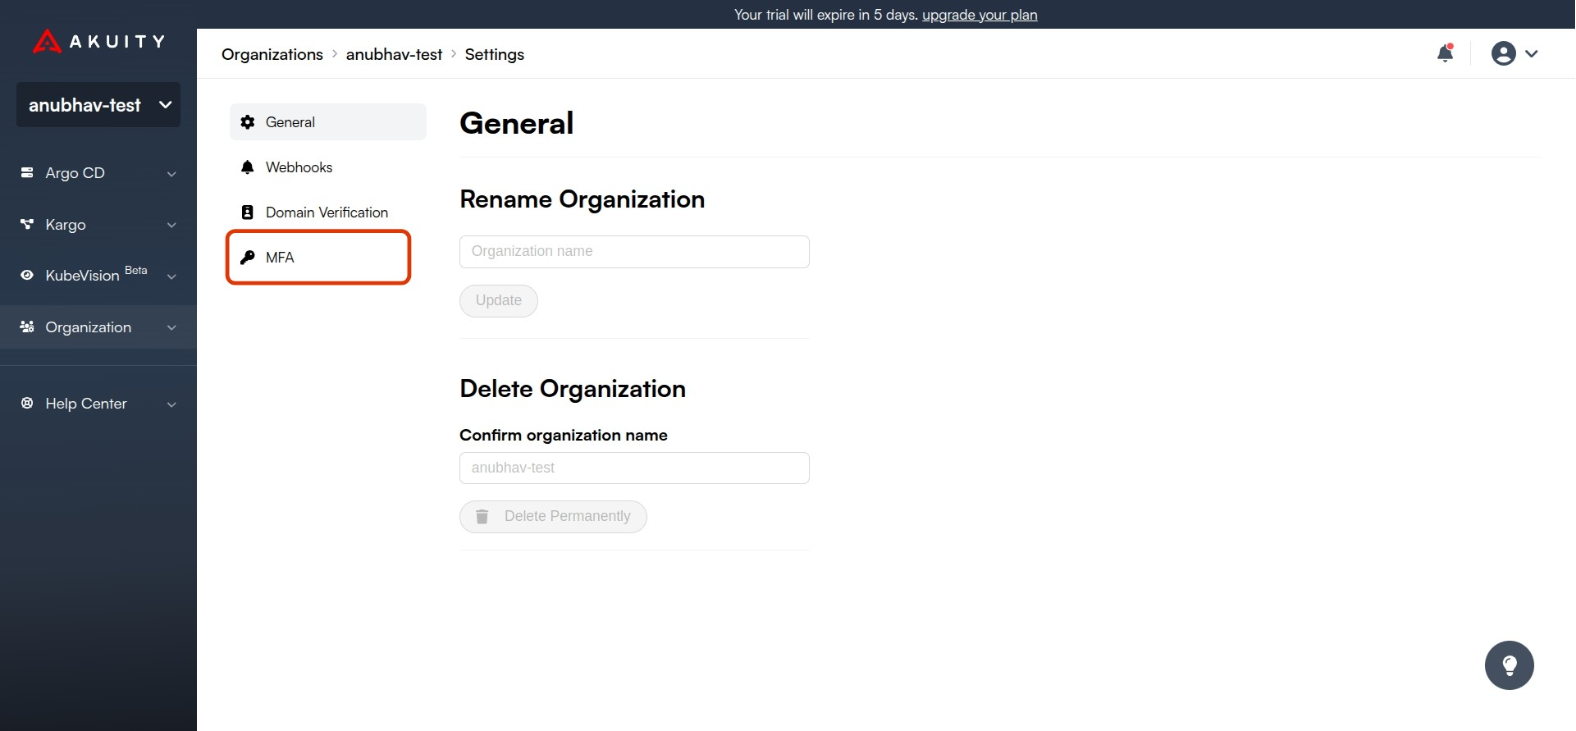Click the Organization people icon
This screenshot has height=731, width=1576.
[x=27, y=327]
